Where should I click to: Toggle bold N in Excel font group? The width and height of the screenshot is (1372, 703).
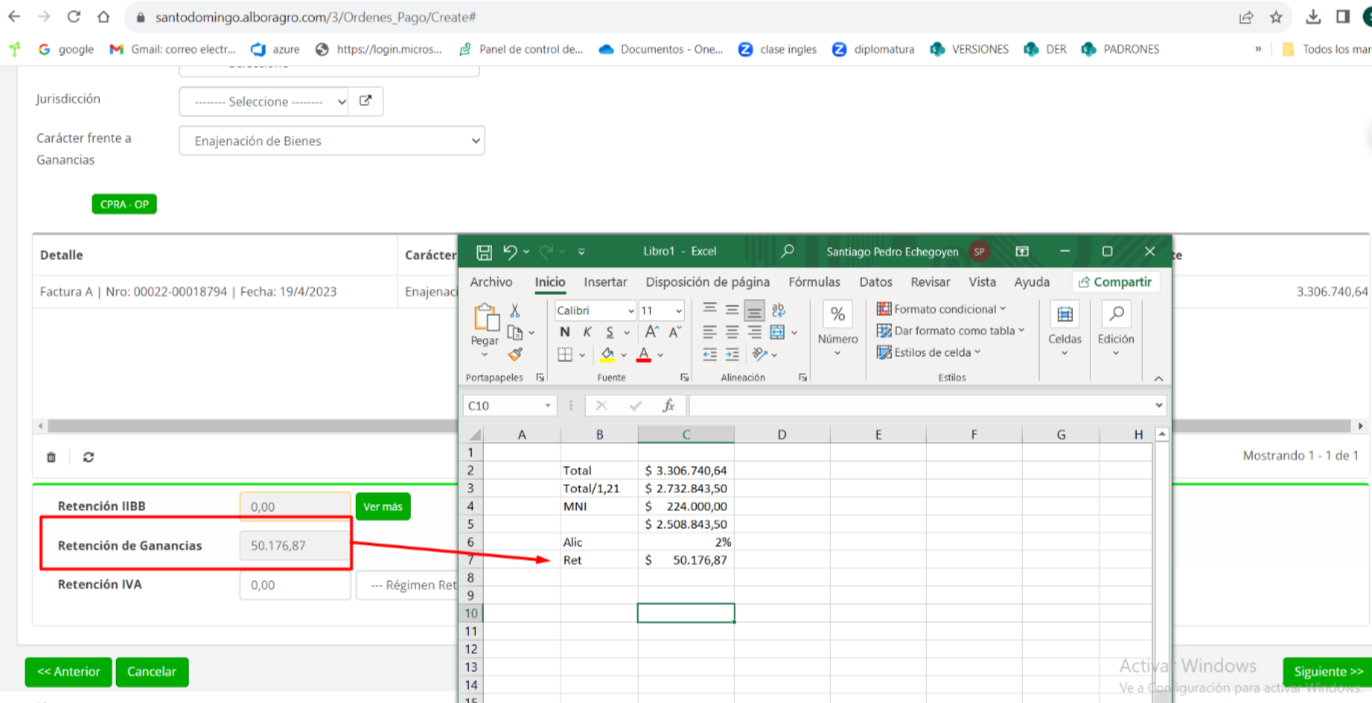click(565, 332)
